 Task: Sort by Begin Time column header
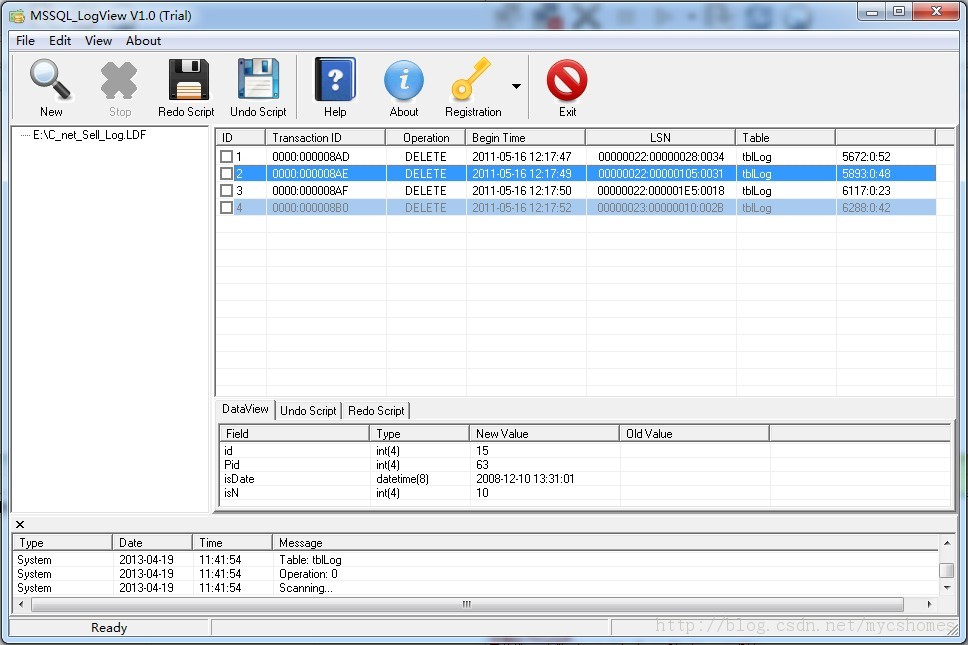coord(525,138)
